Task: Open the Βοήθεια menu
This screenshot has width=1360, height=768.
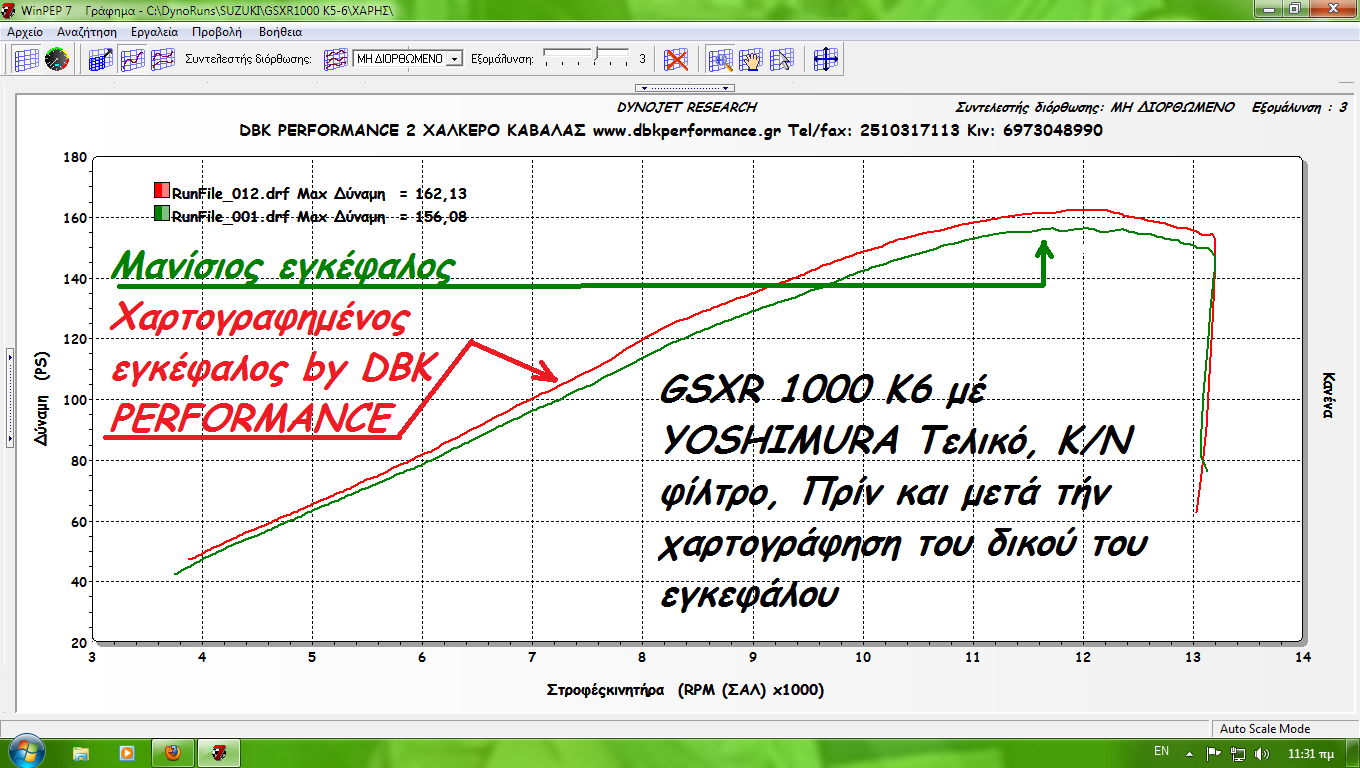Action: tap(280, 32)
